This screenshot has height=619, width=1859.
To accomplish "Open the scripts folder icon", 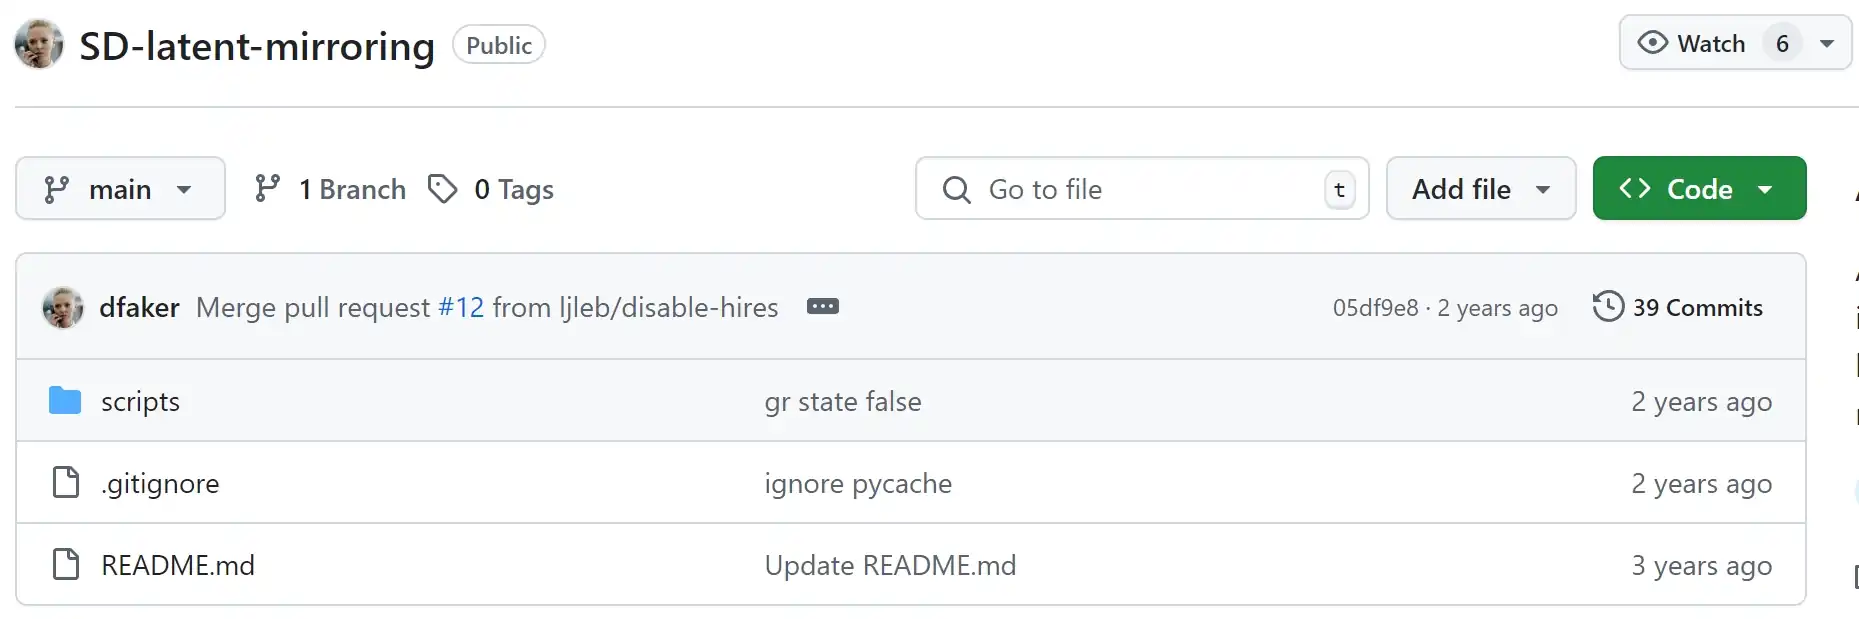I will coord(65,401).
